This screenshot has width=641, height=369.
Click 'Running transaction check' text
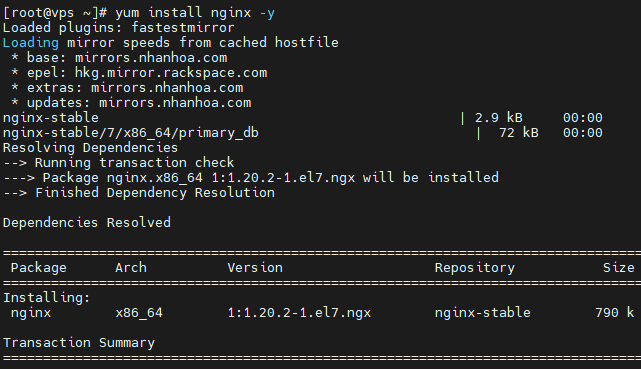pyautogui.click(x=134, y=163)
